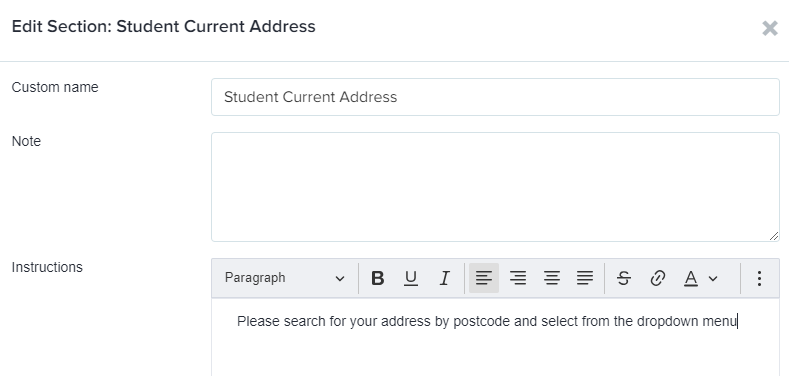Close the Edit Section dialog
This screenshot has width=789, height=376.
tap(770, 28)
